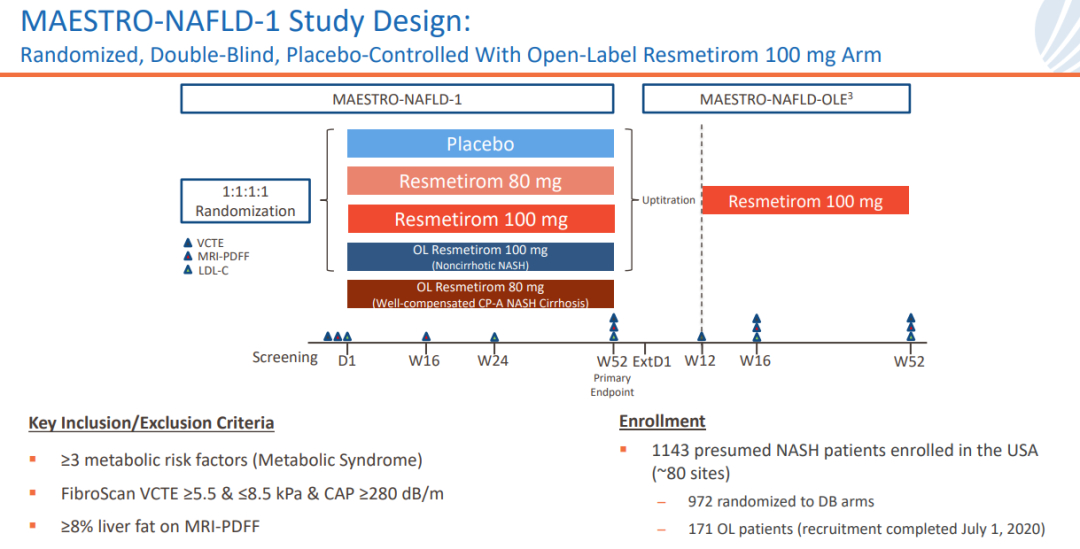
Task: Click the MRI-PDFF legend triangle icon
Action: [x=188, y=256]
